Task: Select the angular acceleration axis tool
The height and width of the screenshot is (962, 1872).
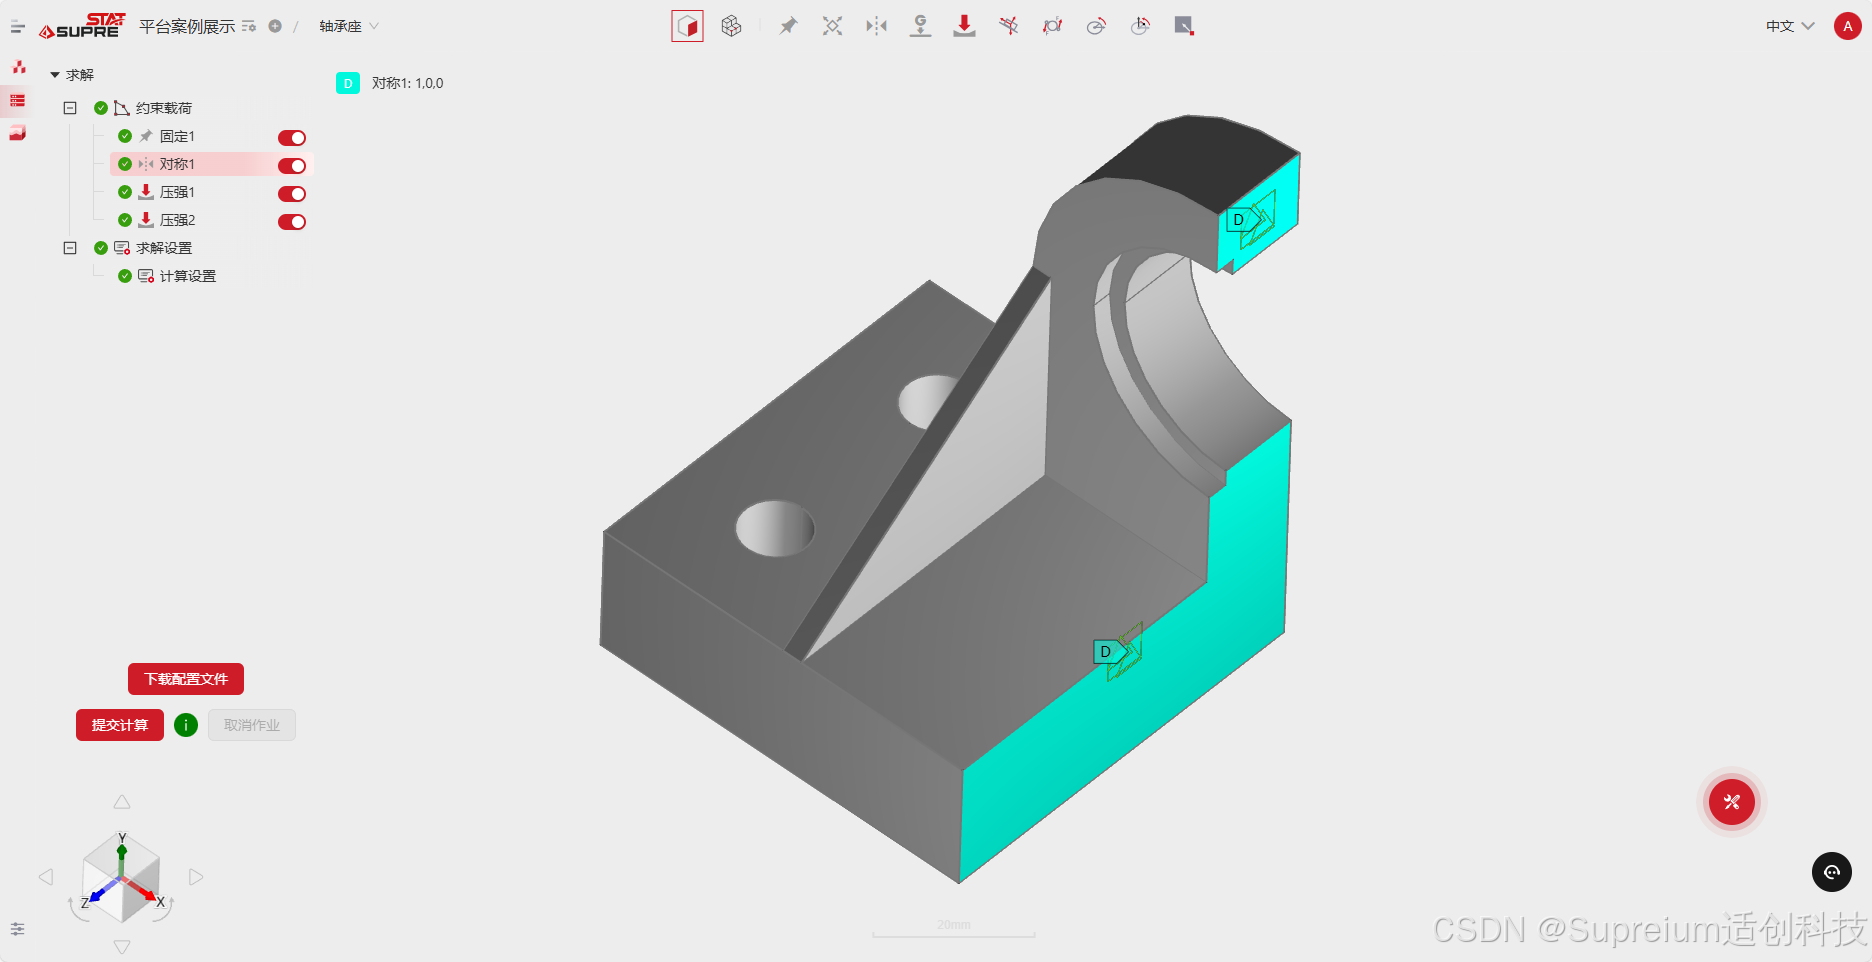Action: pos(1140,26)
